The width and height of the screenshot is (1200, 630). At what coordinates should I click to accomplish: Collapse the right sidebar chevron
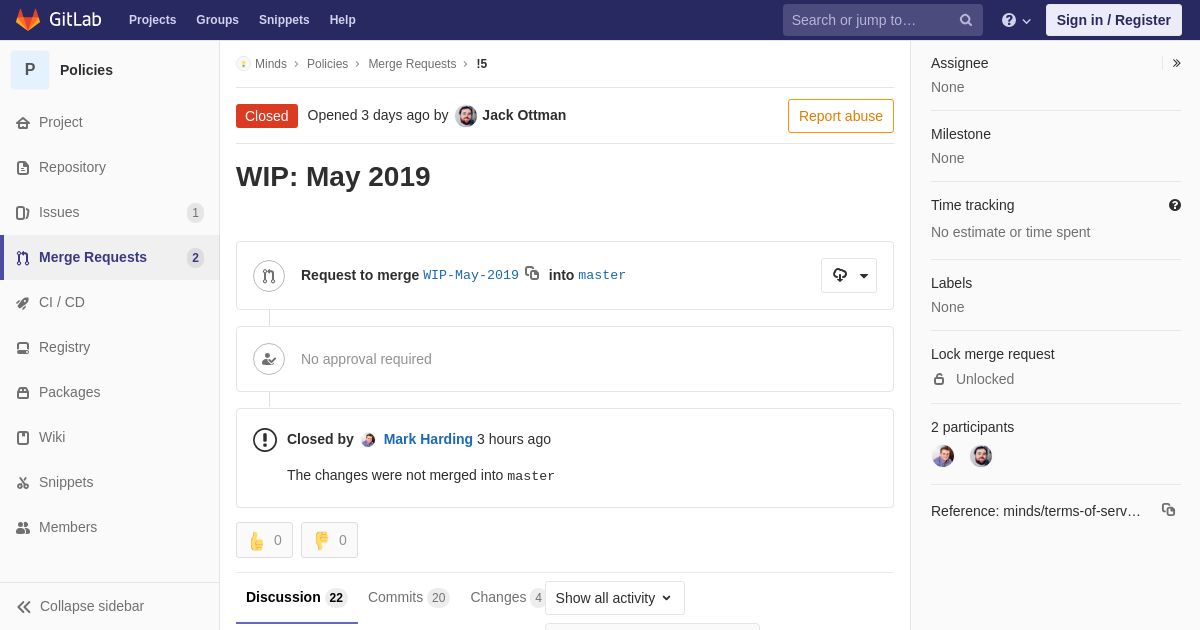[x=1176, y=63]
